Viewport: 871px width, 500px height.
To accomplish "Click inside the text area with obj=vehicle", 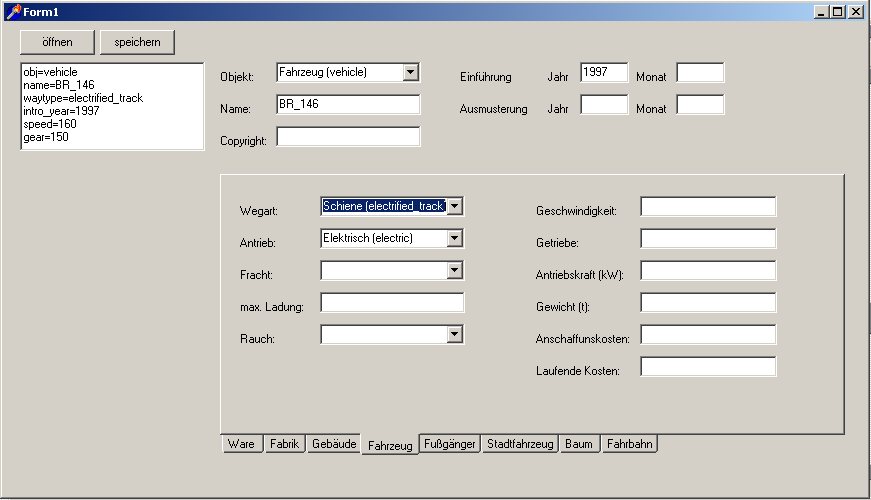I will tap(112, 106).
